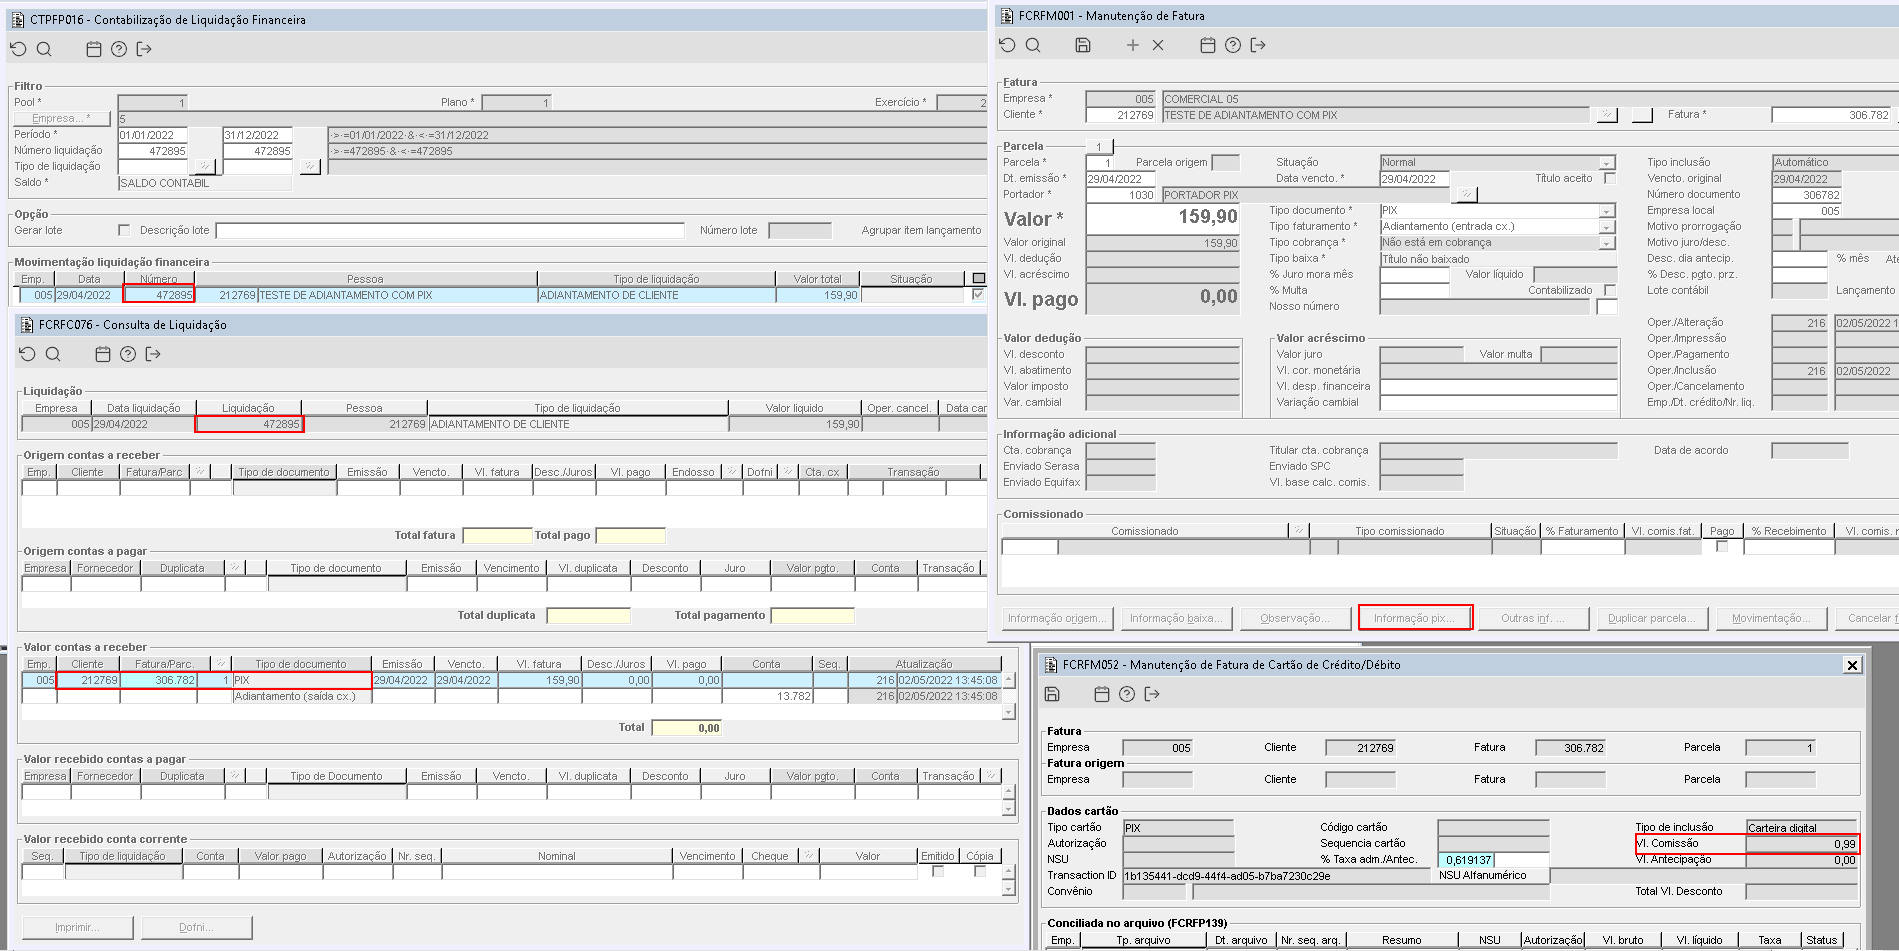Toggle checkbox on liquidação 472895 movement row
1899x951 pixels.
pyautogui.click(x=978, y=295)
